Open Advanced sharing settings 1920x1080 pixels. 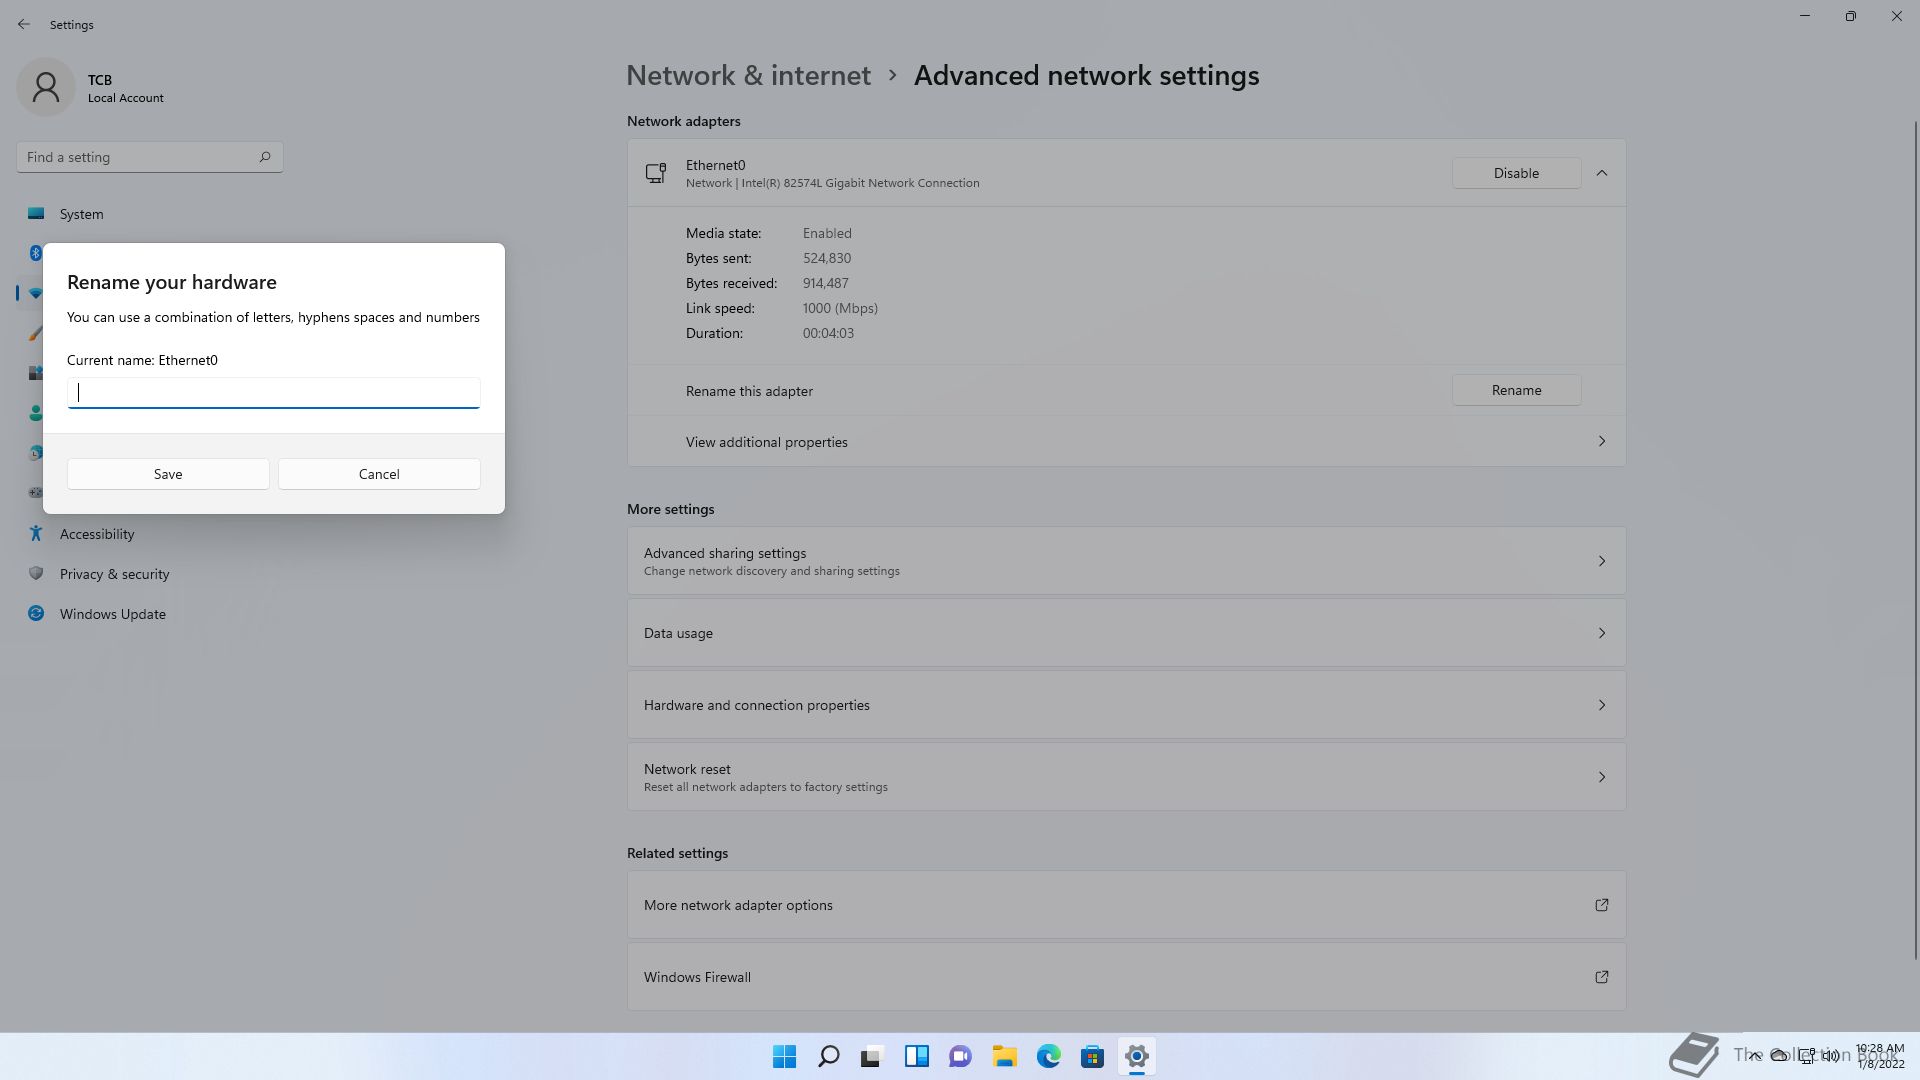tap(1126, 561)
